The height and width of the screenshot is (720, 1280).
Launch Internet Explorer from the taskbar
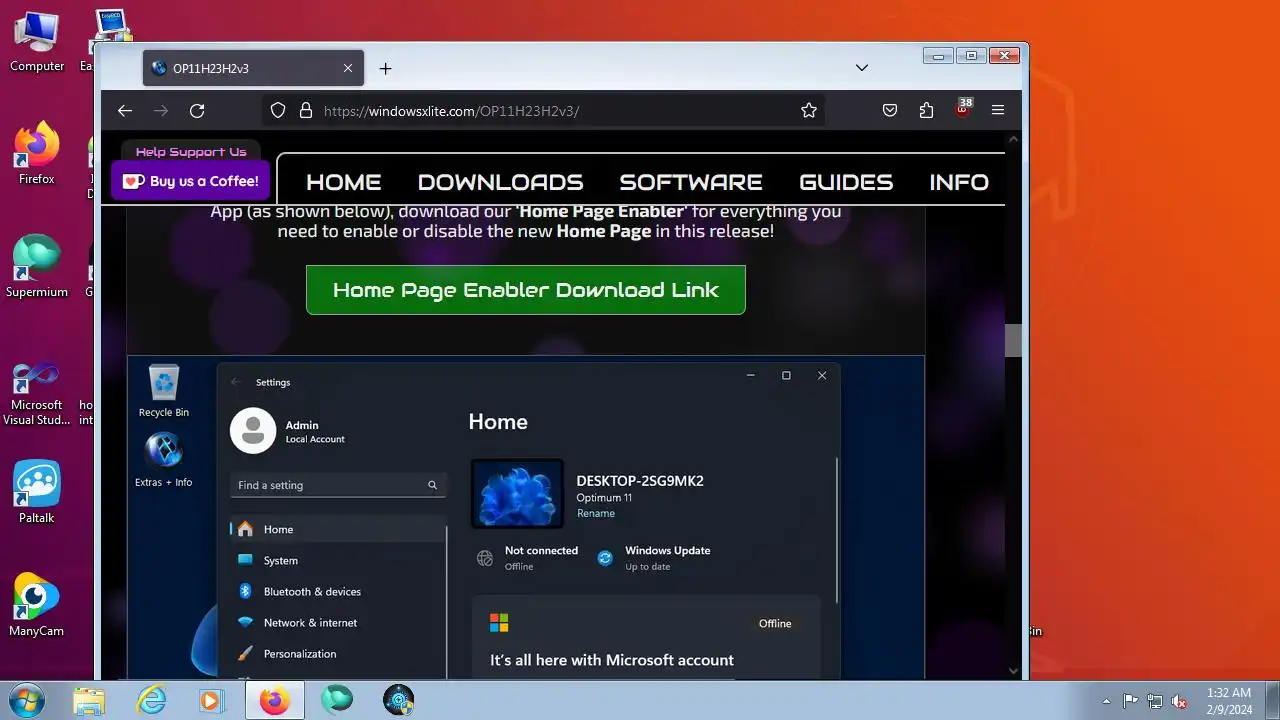point(151,700)
